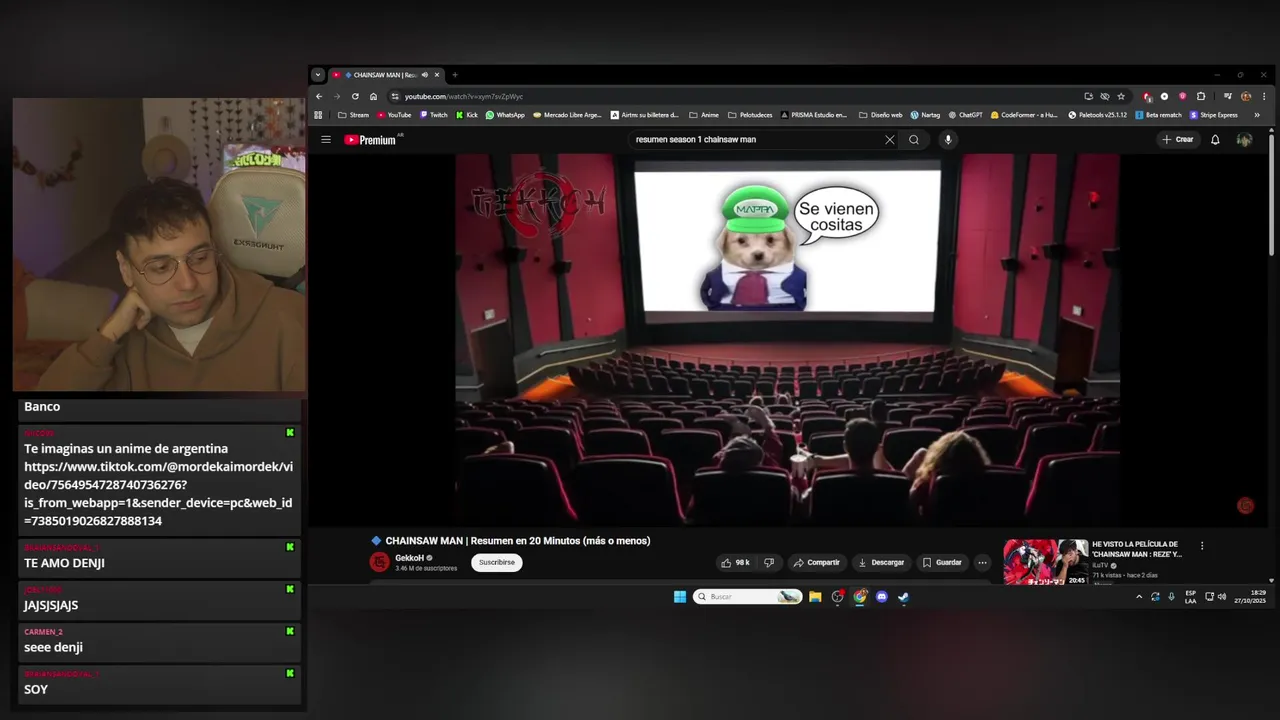The width and height of the screenshot is (1280, 720).
Task: Open a new browser tab
Action: (x=454, y=75)
